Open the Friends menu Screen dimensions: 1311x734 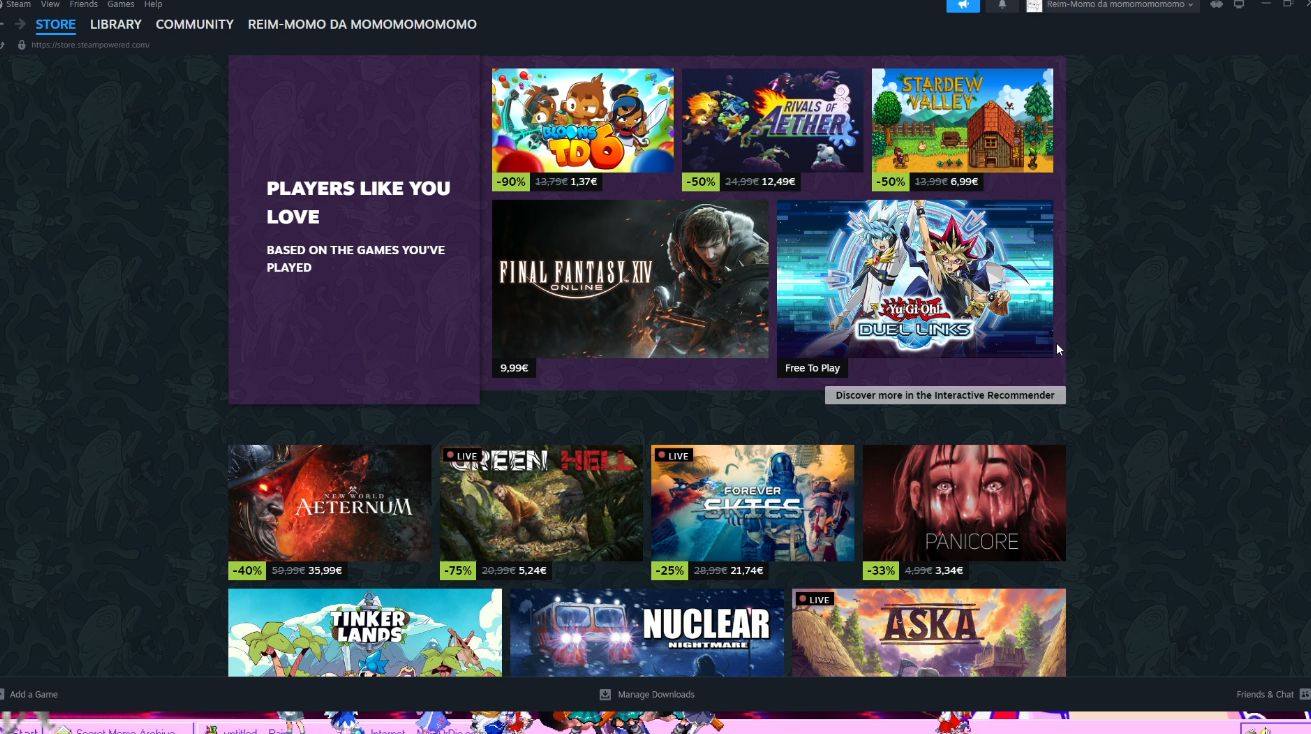click(83, 4)
